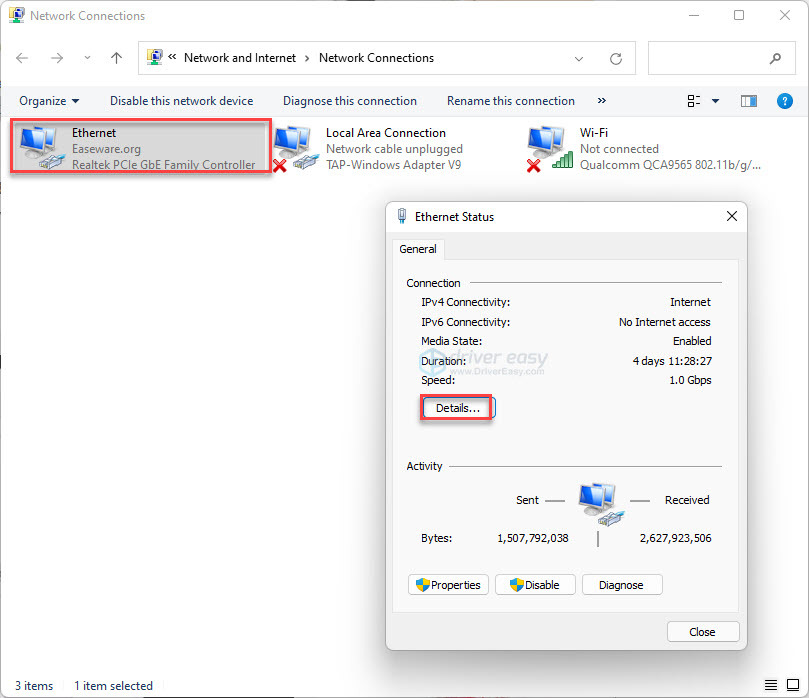Select the Ethernet network adapter icon
Image resolution: width=809 pixels, height=698 pixels.
(41, 147)
